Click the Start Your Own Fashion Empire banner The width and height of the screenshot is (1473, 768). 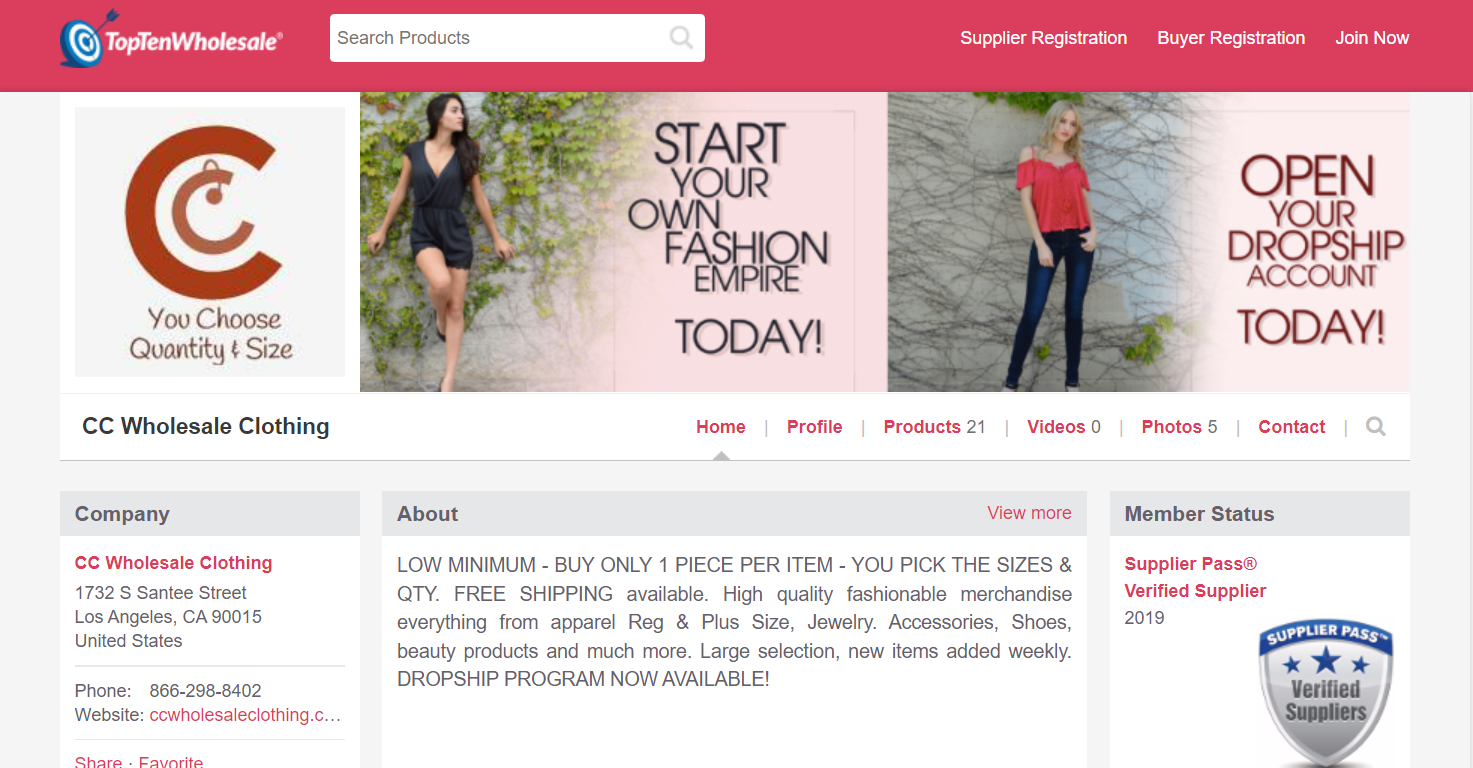[x=623, y=242]
